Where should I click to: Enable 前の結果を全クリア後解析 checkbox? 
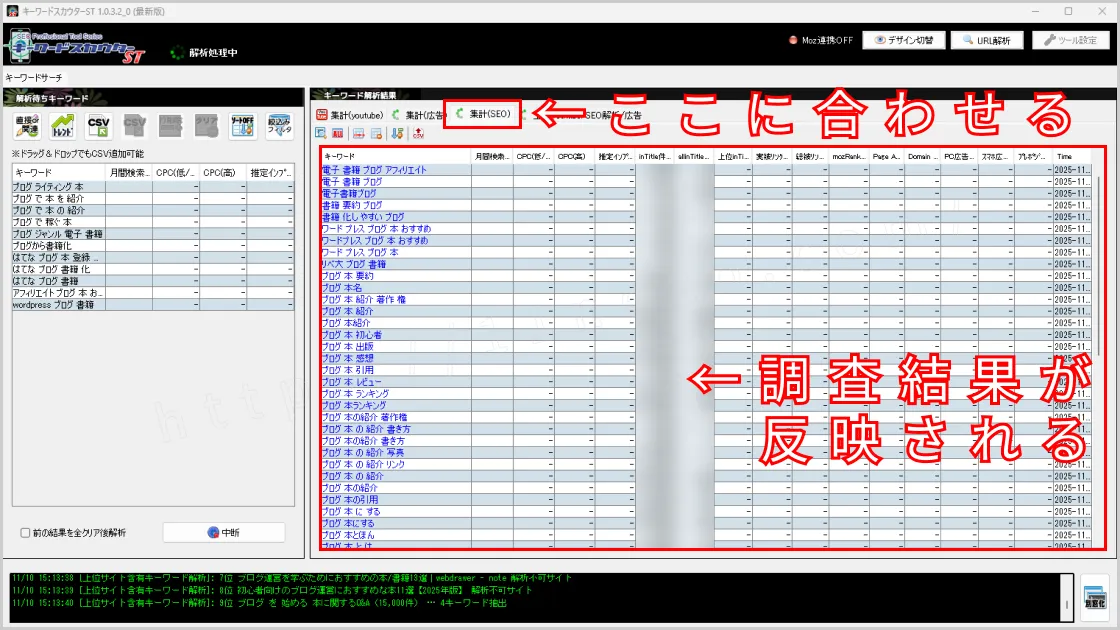pos(25,533)
